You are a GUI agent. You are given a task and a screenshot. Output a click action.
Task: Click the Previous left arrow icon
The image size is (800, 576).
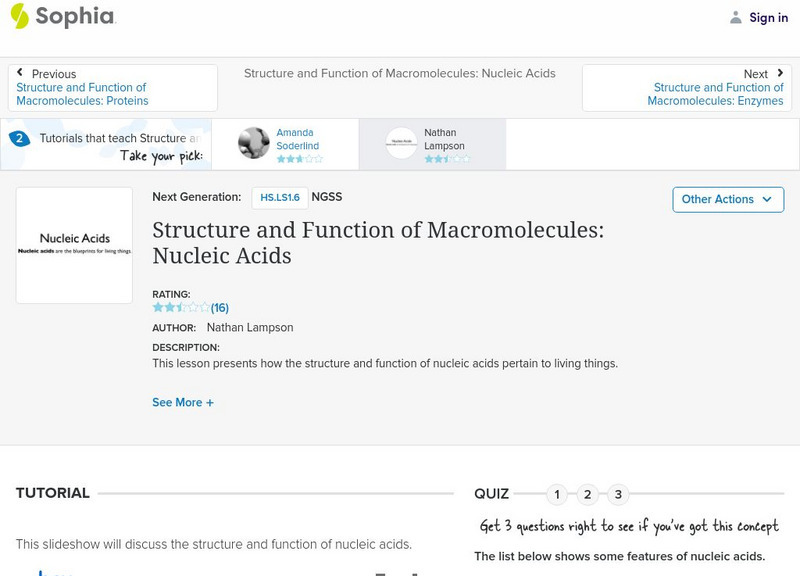(x=20, y=73)
